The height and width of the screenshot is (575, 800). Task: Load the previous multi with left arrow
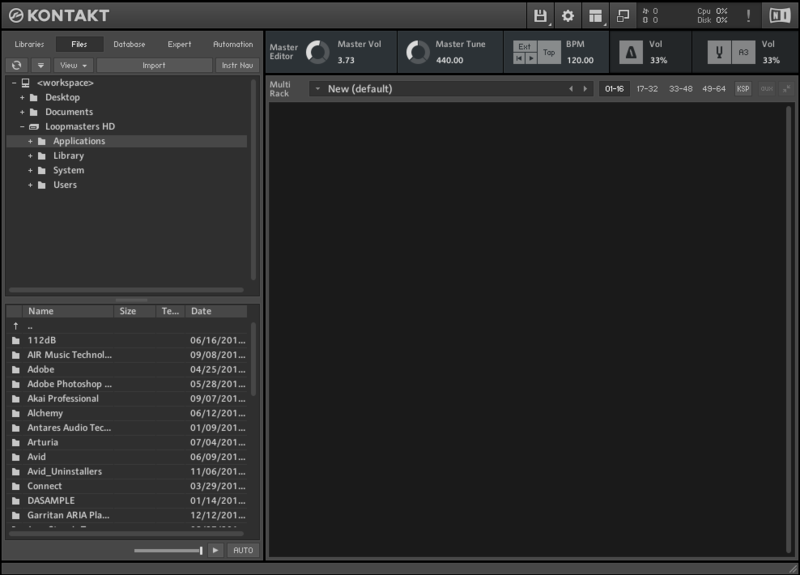(571, 89)
